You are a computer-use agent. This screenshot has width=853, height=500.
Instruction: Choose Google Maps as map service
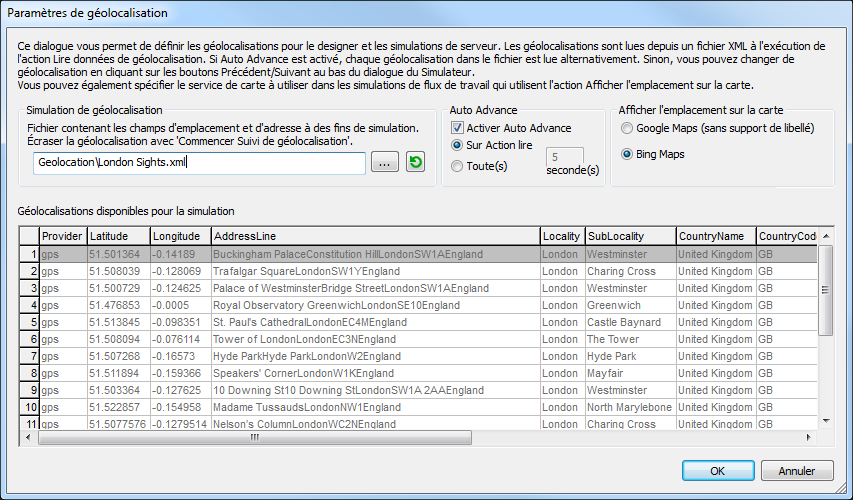(x=627, y=128)
